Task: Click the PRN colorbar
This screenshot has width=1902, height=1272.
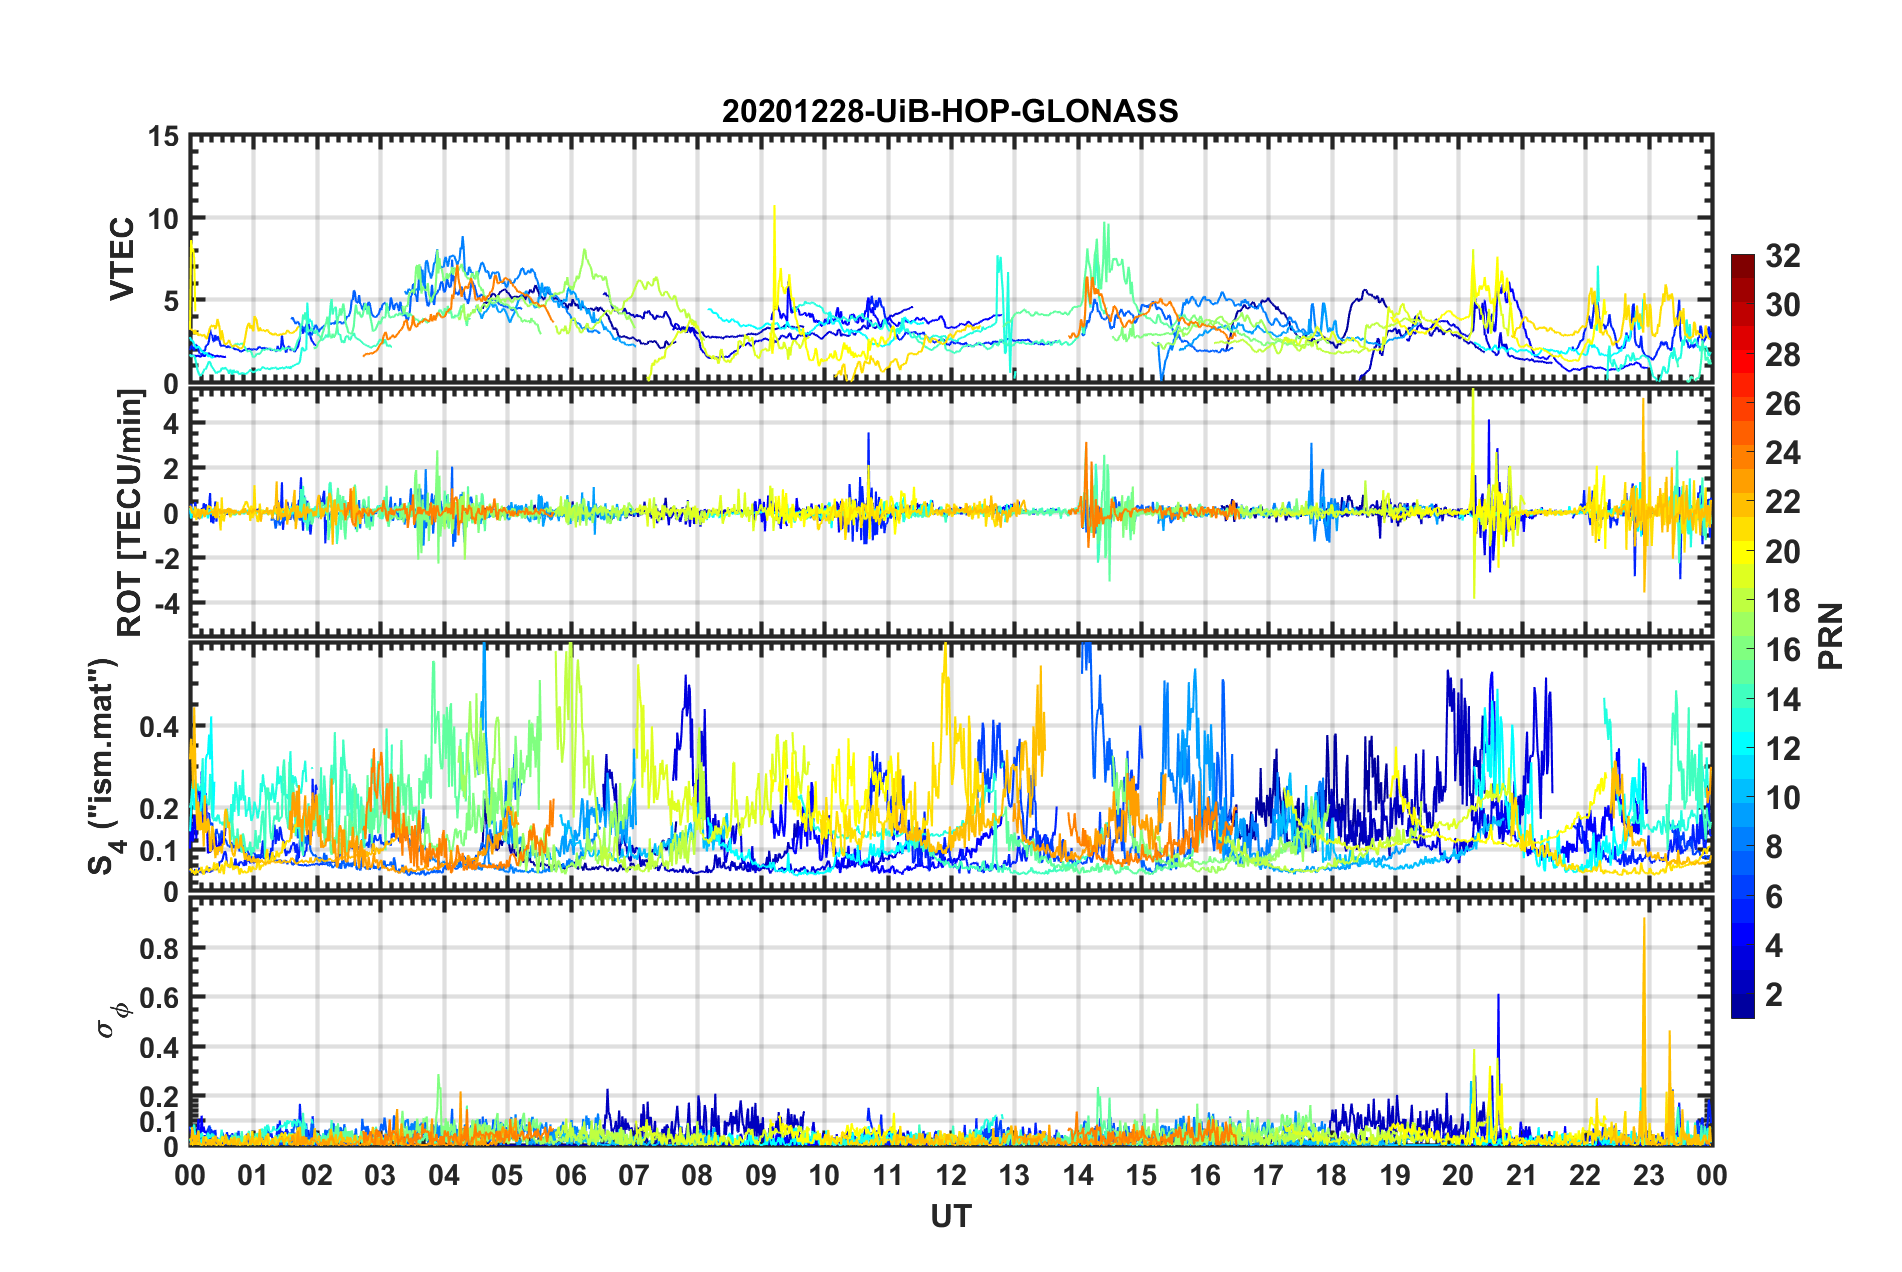Action: coord(1743,636)
